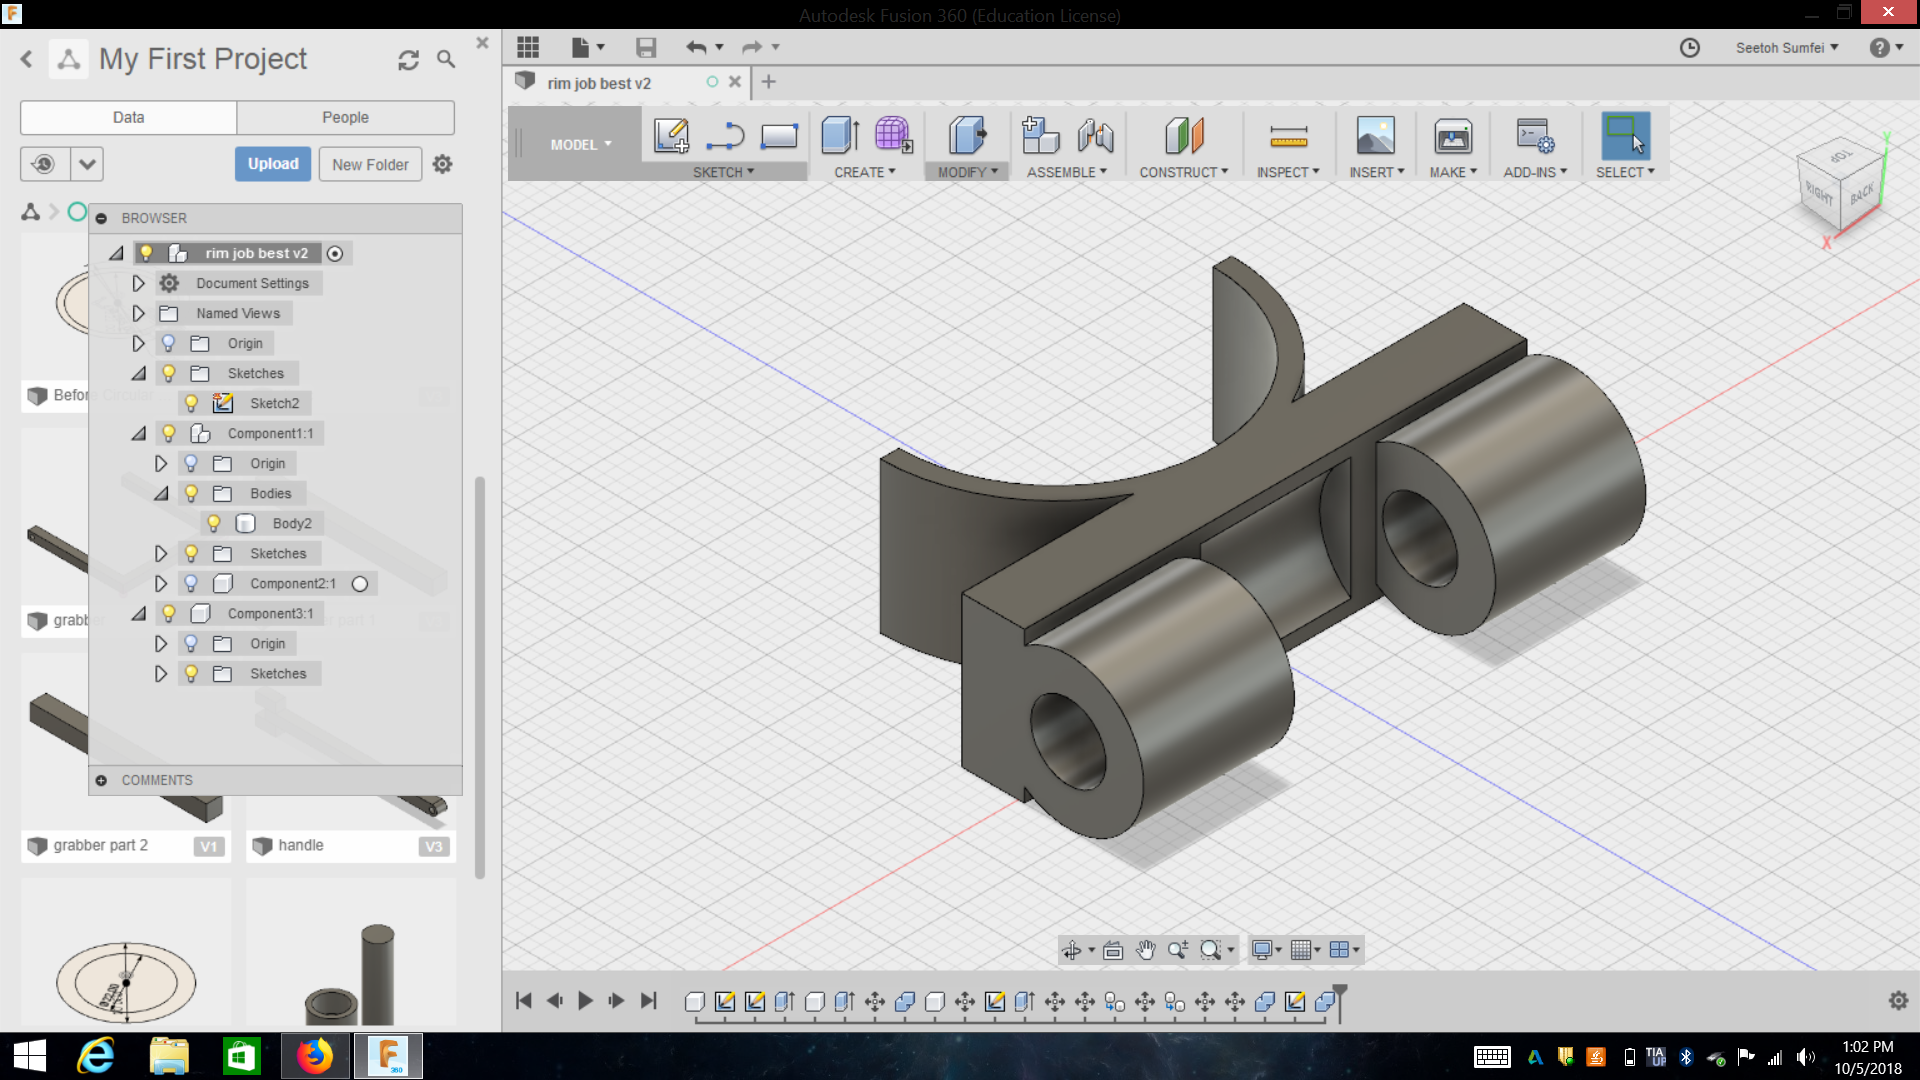The width and height of the screenshot is (1920, 1080).
Task: Activate Component2:1 radio button
Action: coord(360,584)
